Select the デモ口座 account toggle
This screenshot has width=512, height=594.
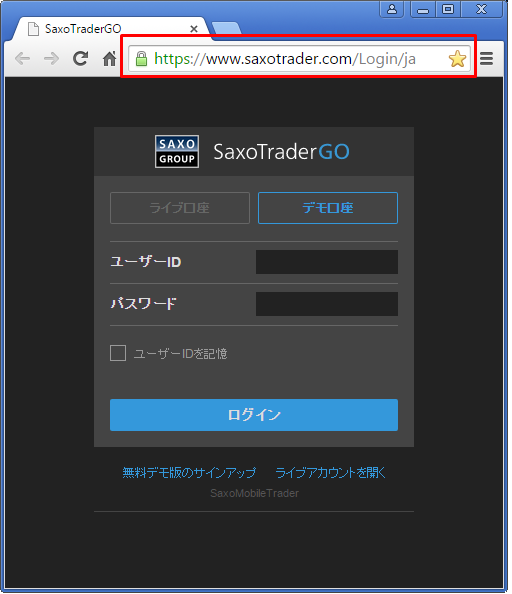click(x=328, y=208)
